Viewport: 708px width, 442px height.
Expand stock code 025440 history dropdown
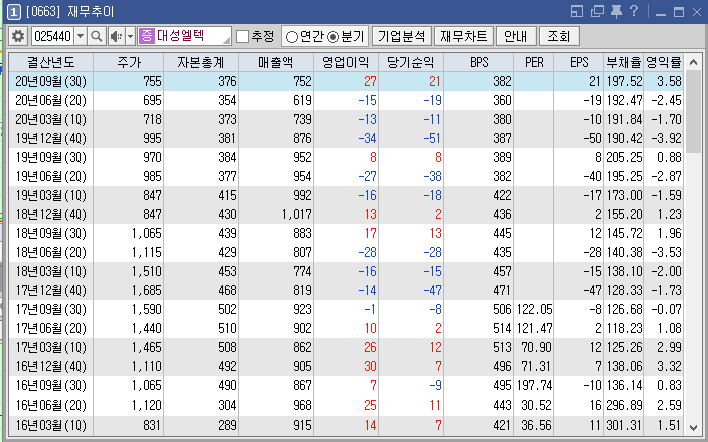(80, 36)
